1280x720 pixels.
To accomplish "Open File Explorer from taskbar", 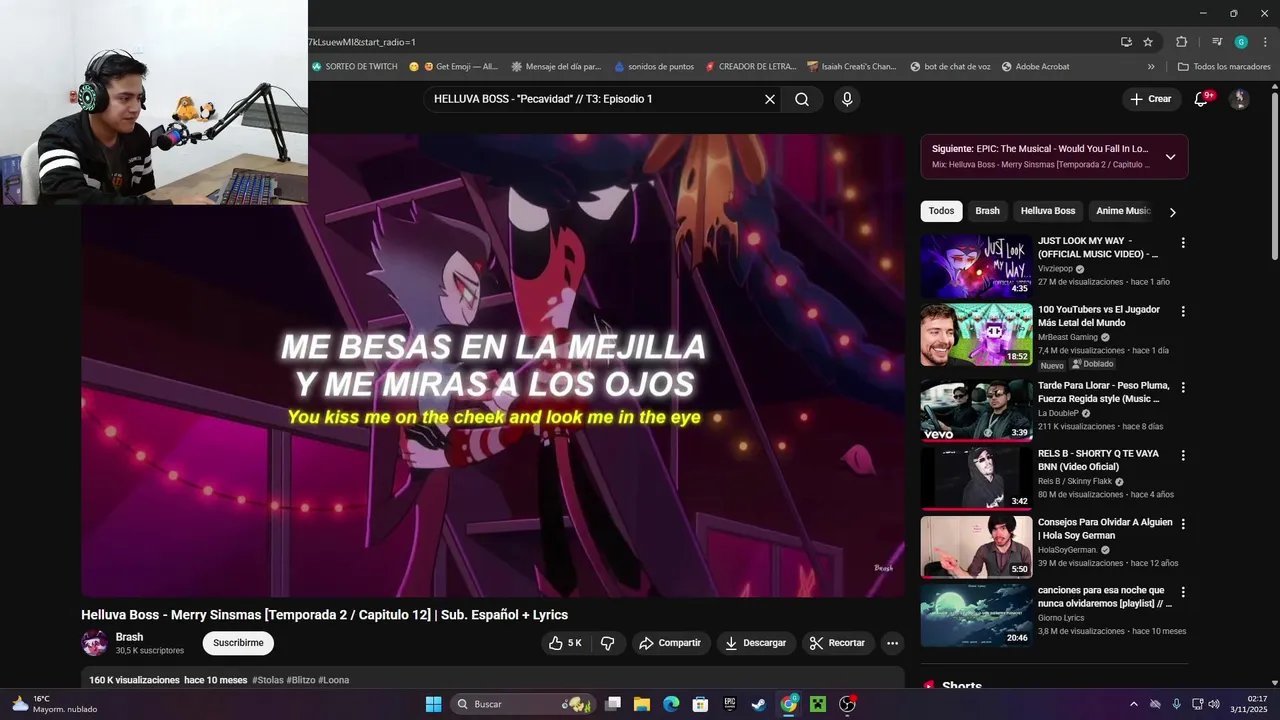I will 642,704.
